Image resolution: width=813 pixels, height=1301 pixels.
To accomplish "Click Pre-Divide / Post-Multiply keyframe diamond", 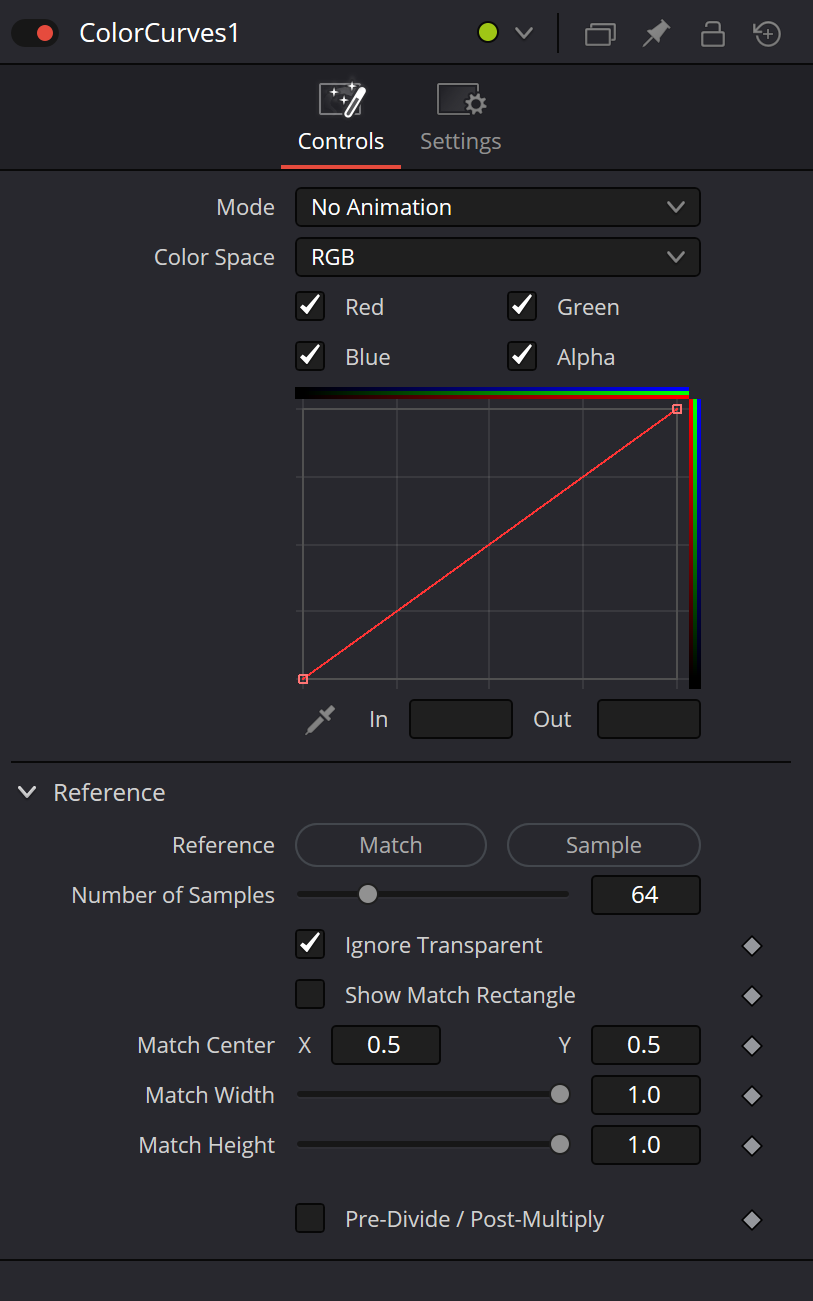I will pos(752,1220).
